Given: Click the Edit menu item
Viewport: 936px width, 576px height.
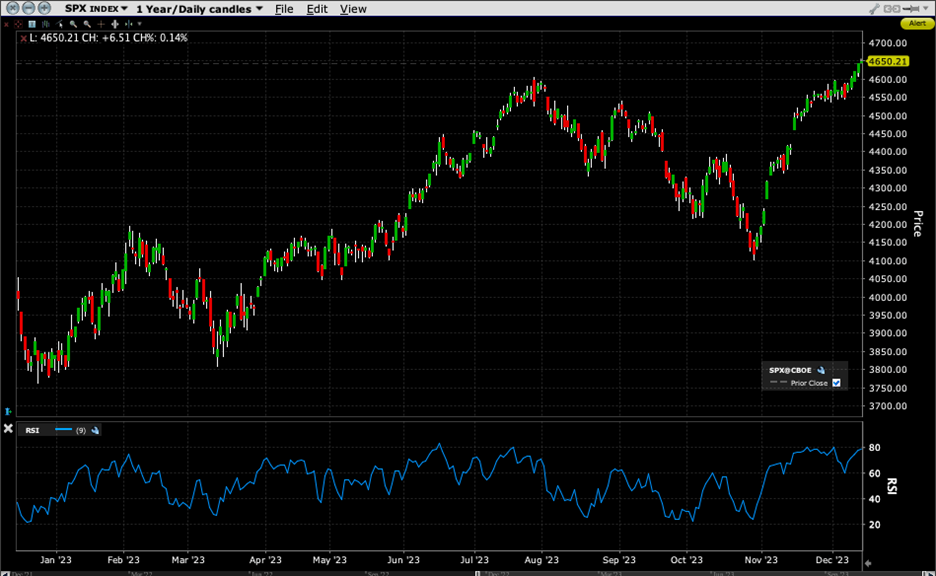Looking at the screenshot, I should 317,8.
